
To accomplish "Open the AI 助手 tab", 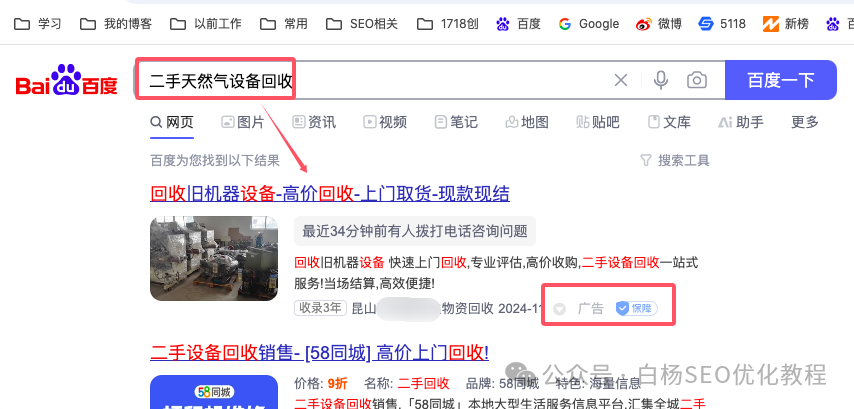I will [x=740, y=122].
